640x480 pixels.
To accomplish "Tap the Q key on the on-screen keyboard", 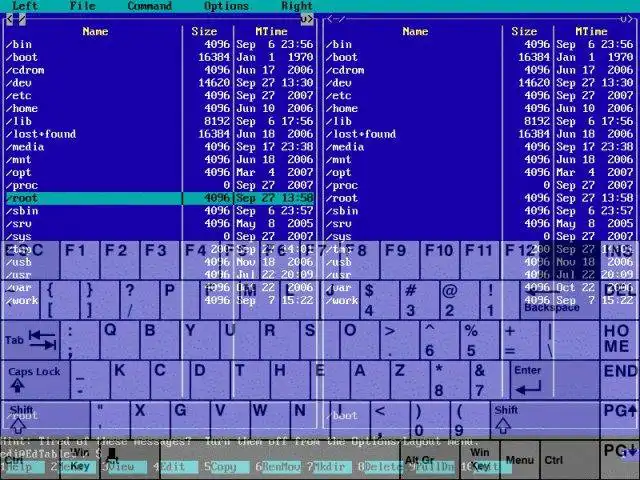I will coord(120,340).
